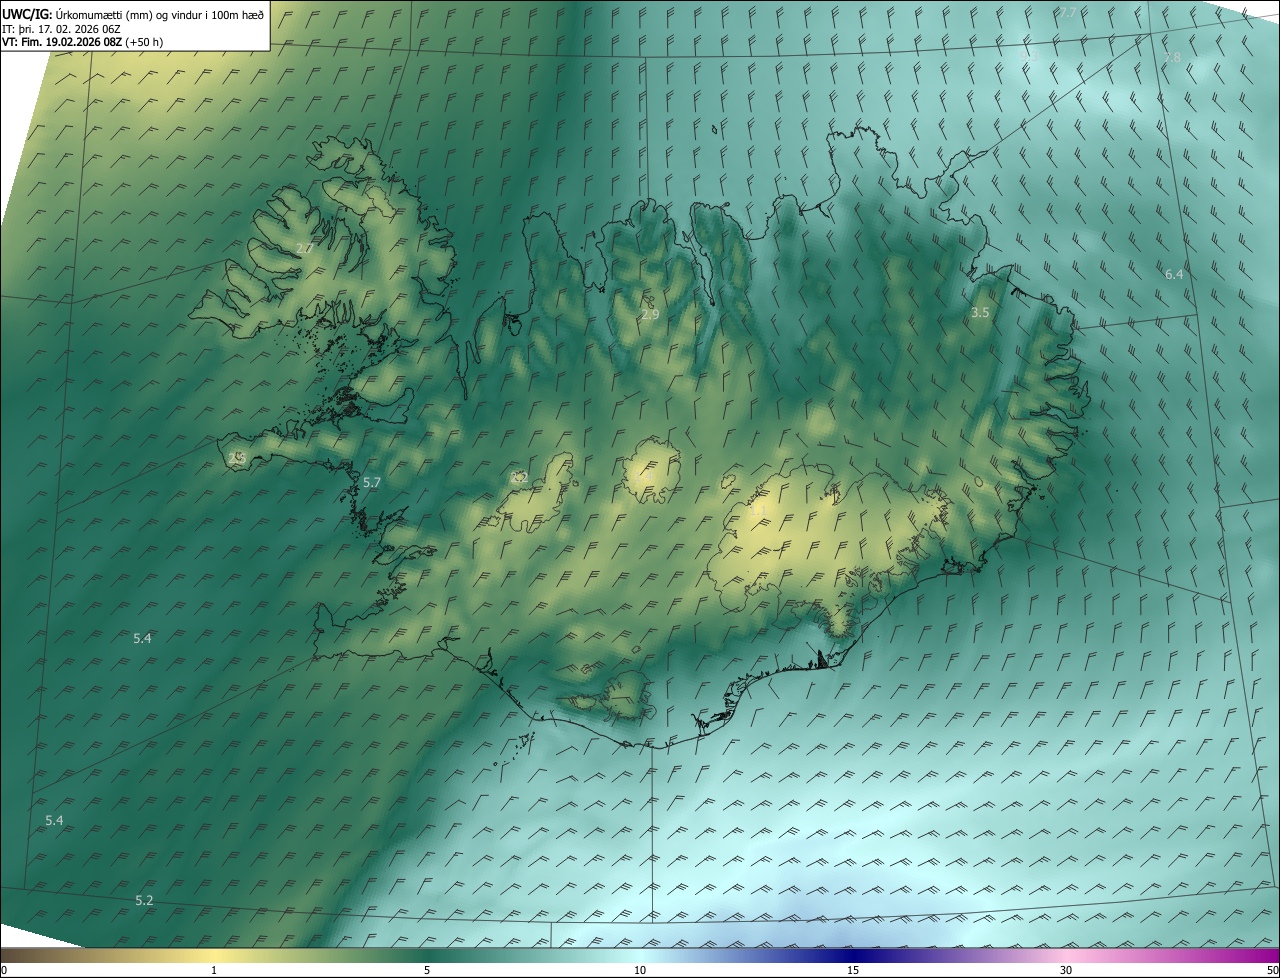Image resolution: width=1280 pixels, height=978 pixels.
Task: Click the 5.2 value in the southwest sea
Action: (144, 900)
